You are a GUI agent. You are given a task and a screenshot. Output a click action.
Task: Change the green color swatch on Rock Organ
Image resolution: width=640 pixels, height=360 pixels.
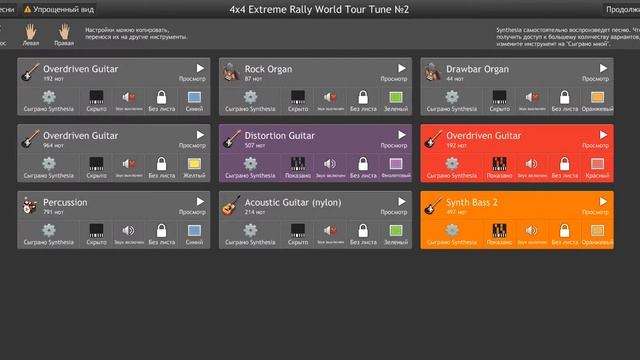click(396, 97)
